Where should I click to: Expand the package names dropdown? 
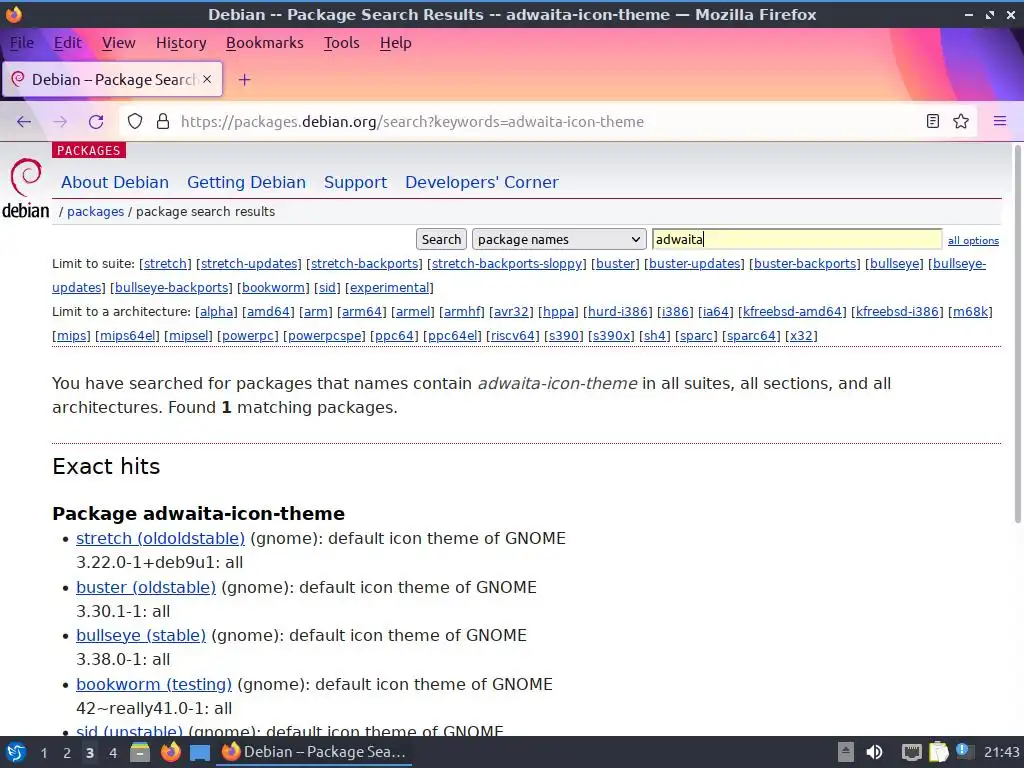[559, 239]
